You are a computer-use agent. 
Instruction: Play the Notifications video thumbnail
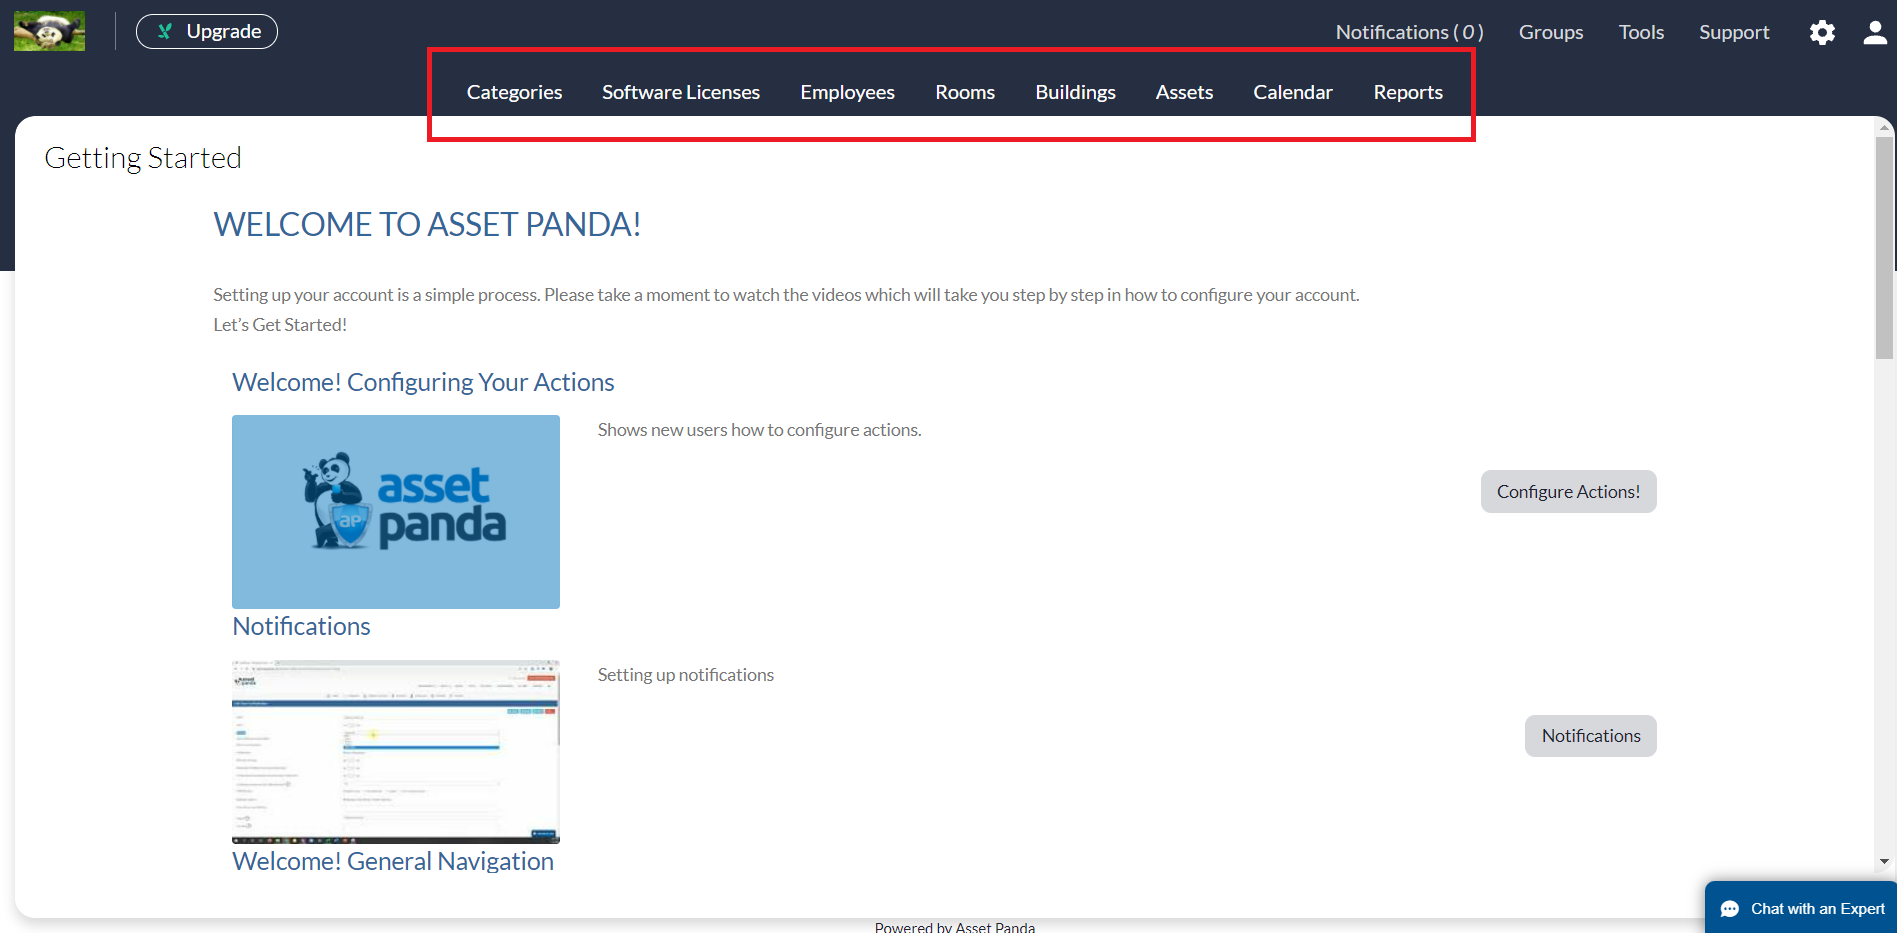396,752
